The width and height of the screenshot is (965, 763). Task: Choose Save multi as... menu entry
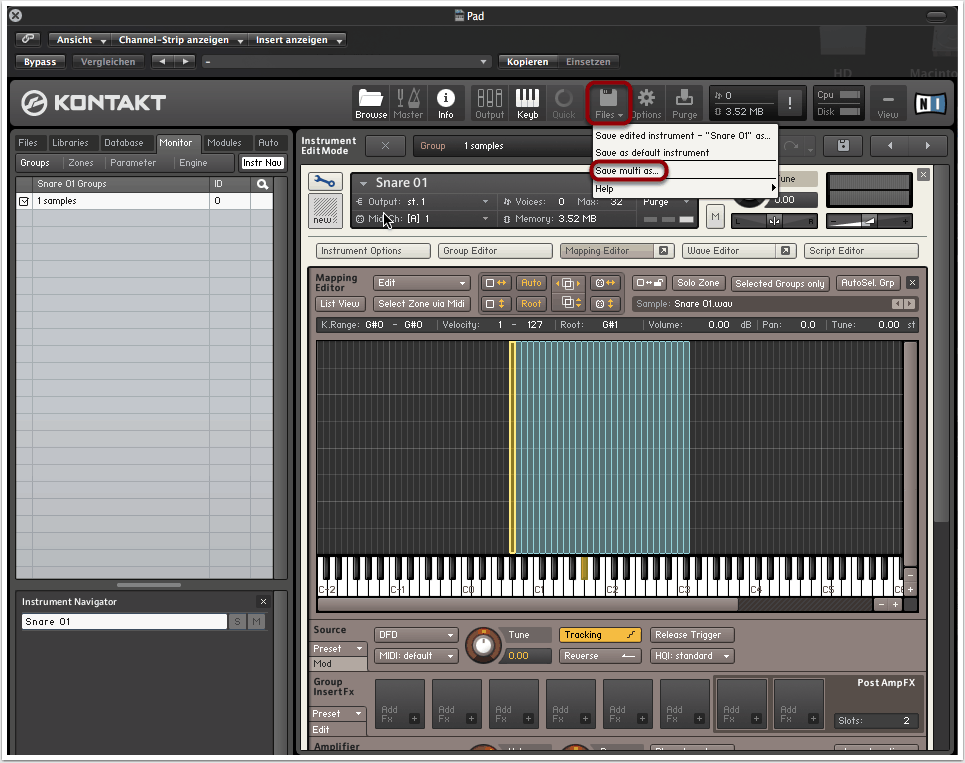pos(628,171)
